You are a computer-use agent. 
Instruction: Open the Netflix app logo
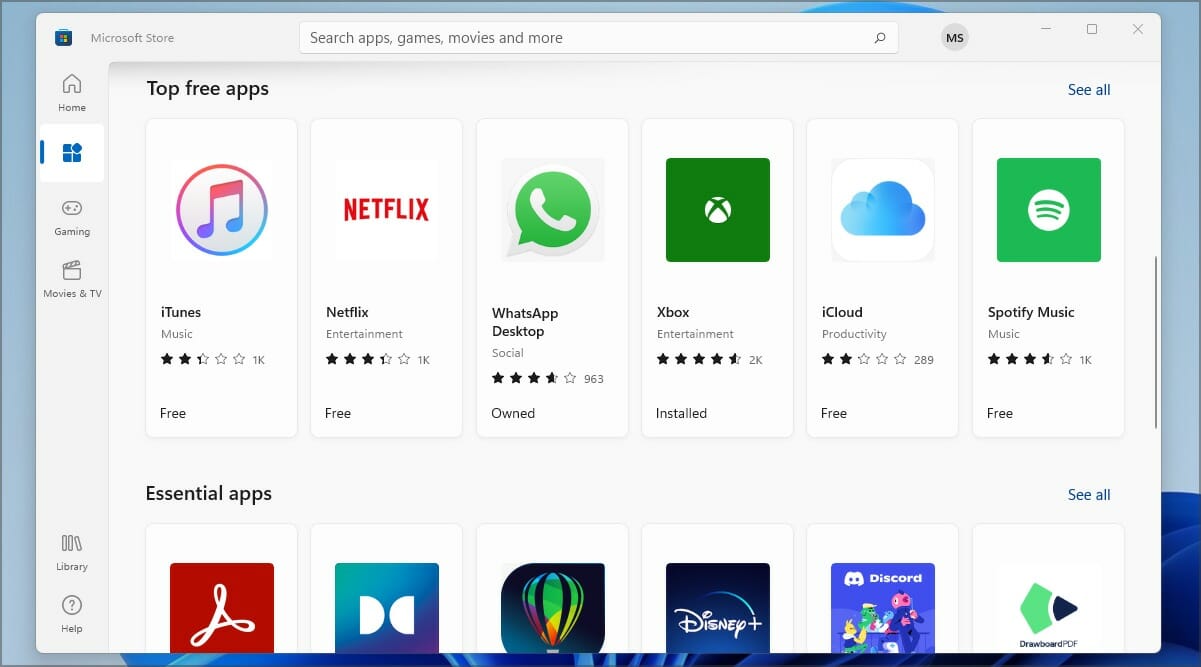386,210
